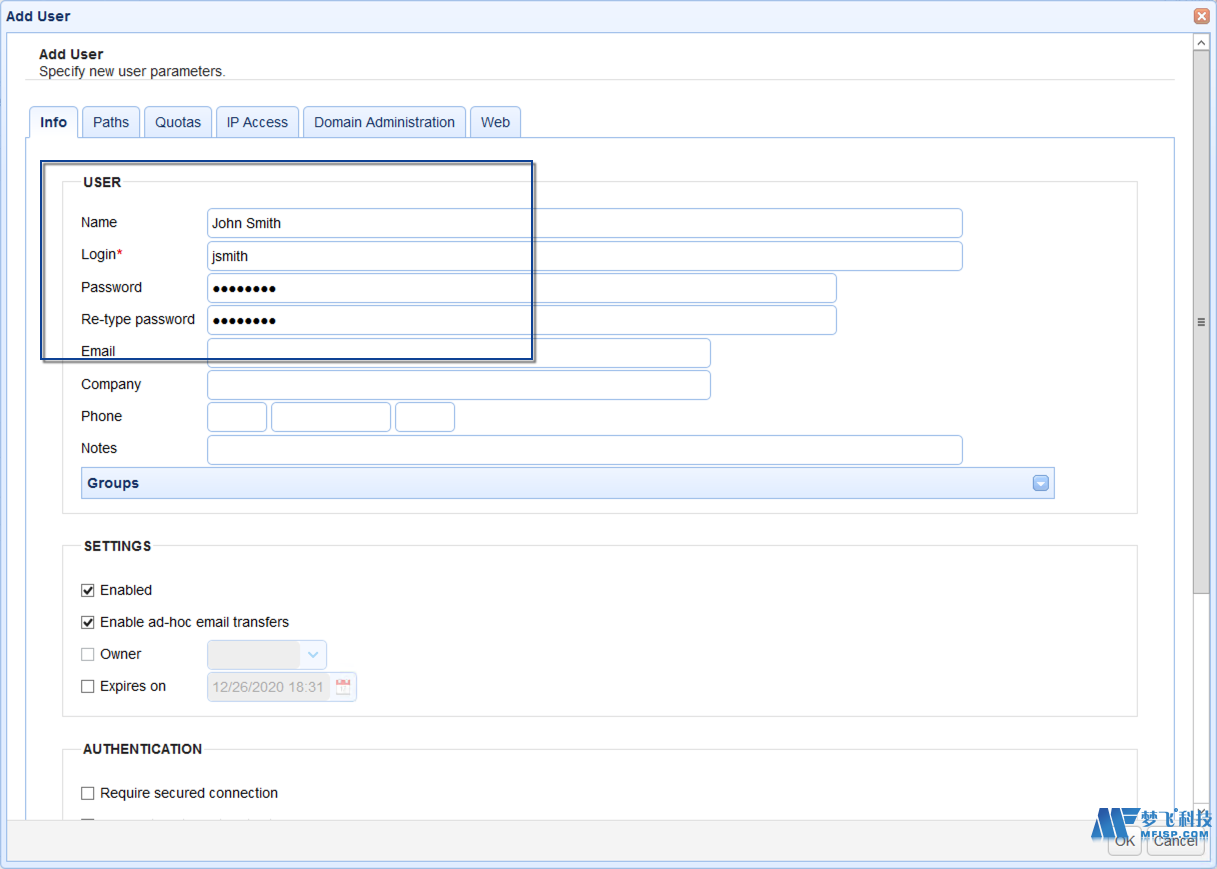Screen dimensions: 1217x869
Task: Click the last Phone field box
Action: tap(425, 417)
